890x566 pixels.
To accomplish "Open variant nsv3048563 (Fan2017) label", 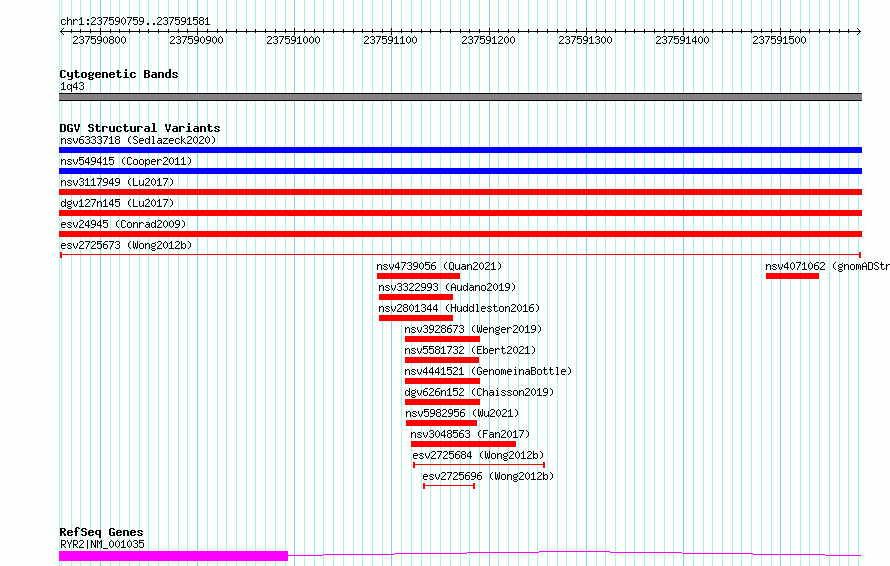I will click(470, 434).
